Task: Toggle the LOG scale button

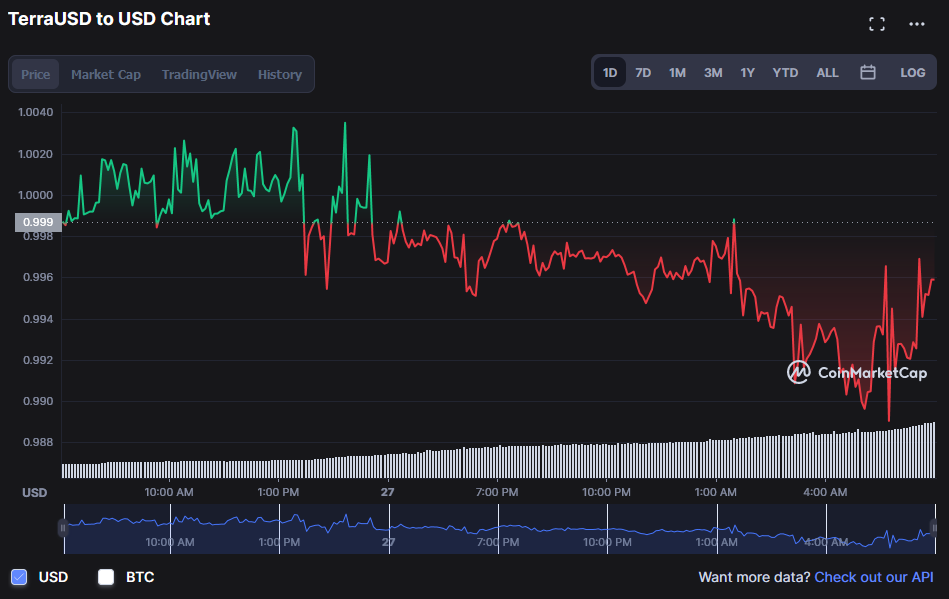Action: click(x=913, y=73)
